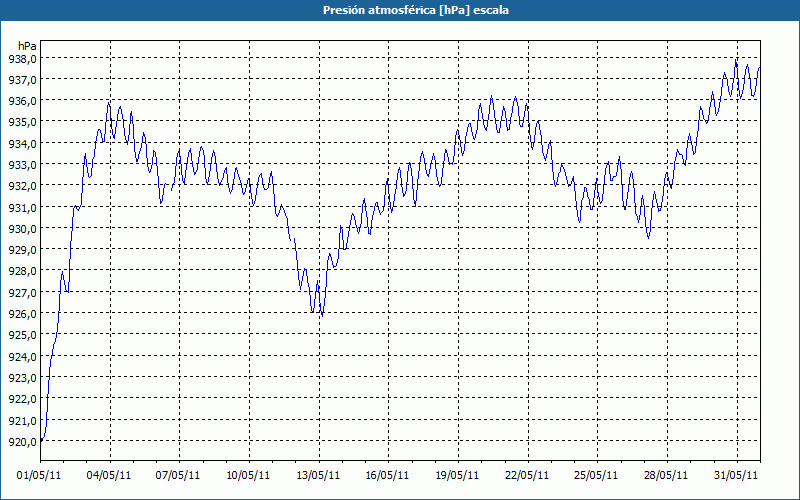Click the 925,0 y-axis value
The width and height of the screenshot is (800, 500).
[22, 335]
